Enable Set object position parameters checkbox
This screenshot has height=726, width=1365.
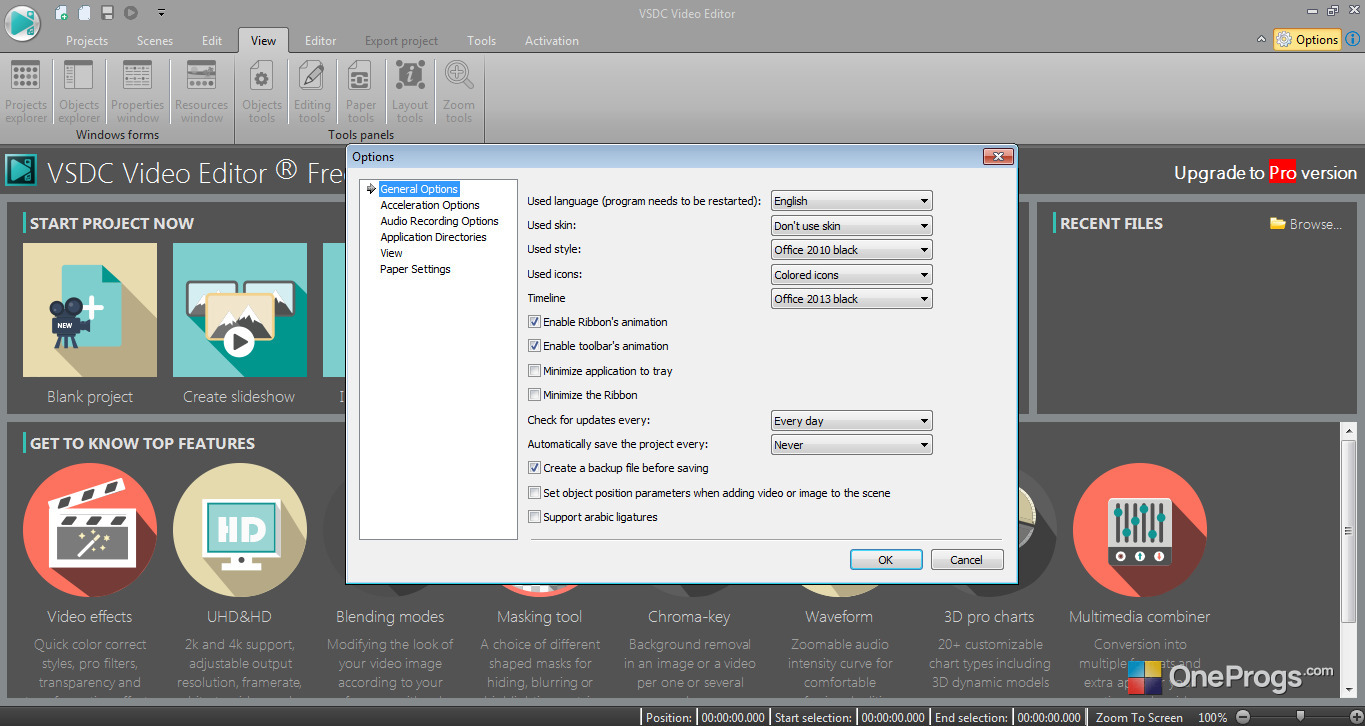click(x=534, y=493)
